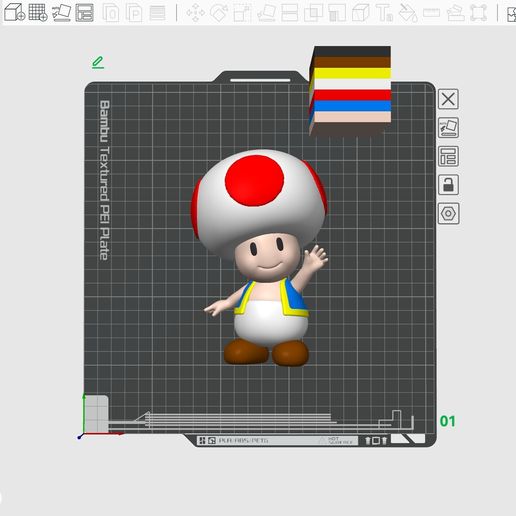Select the Measure ruler tool
The height and width of the screenshot is (516, 516).
[x=431, y=13]
